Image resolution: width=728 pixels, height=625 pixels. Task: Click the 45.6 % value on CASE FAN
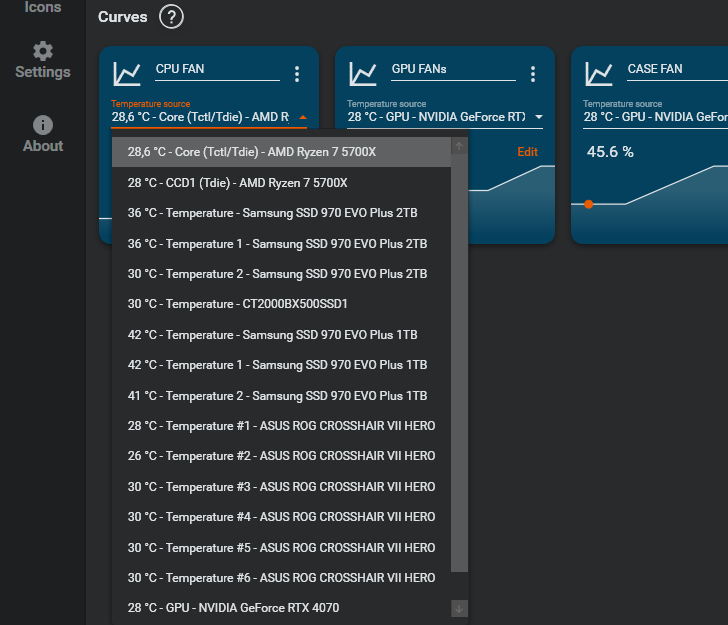pos(610,152)
